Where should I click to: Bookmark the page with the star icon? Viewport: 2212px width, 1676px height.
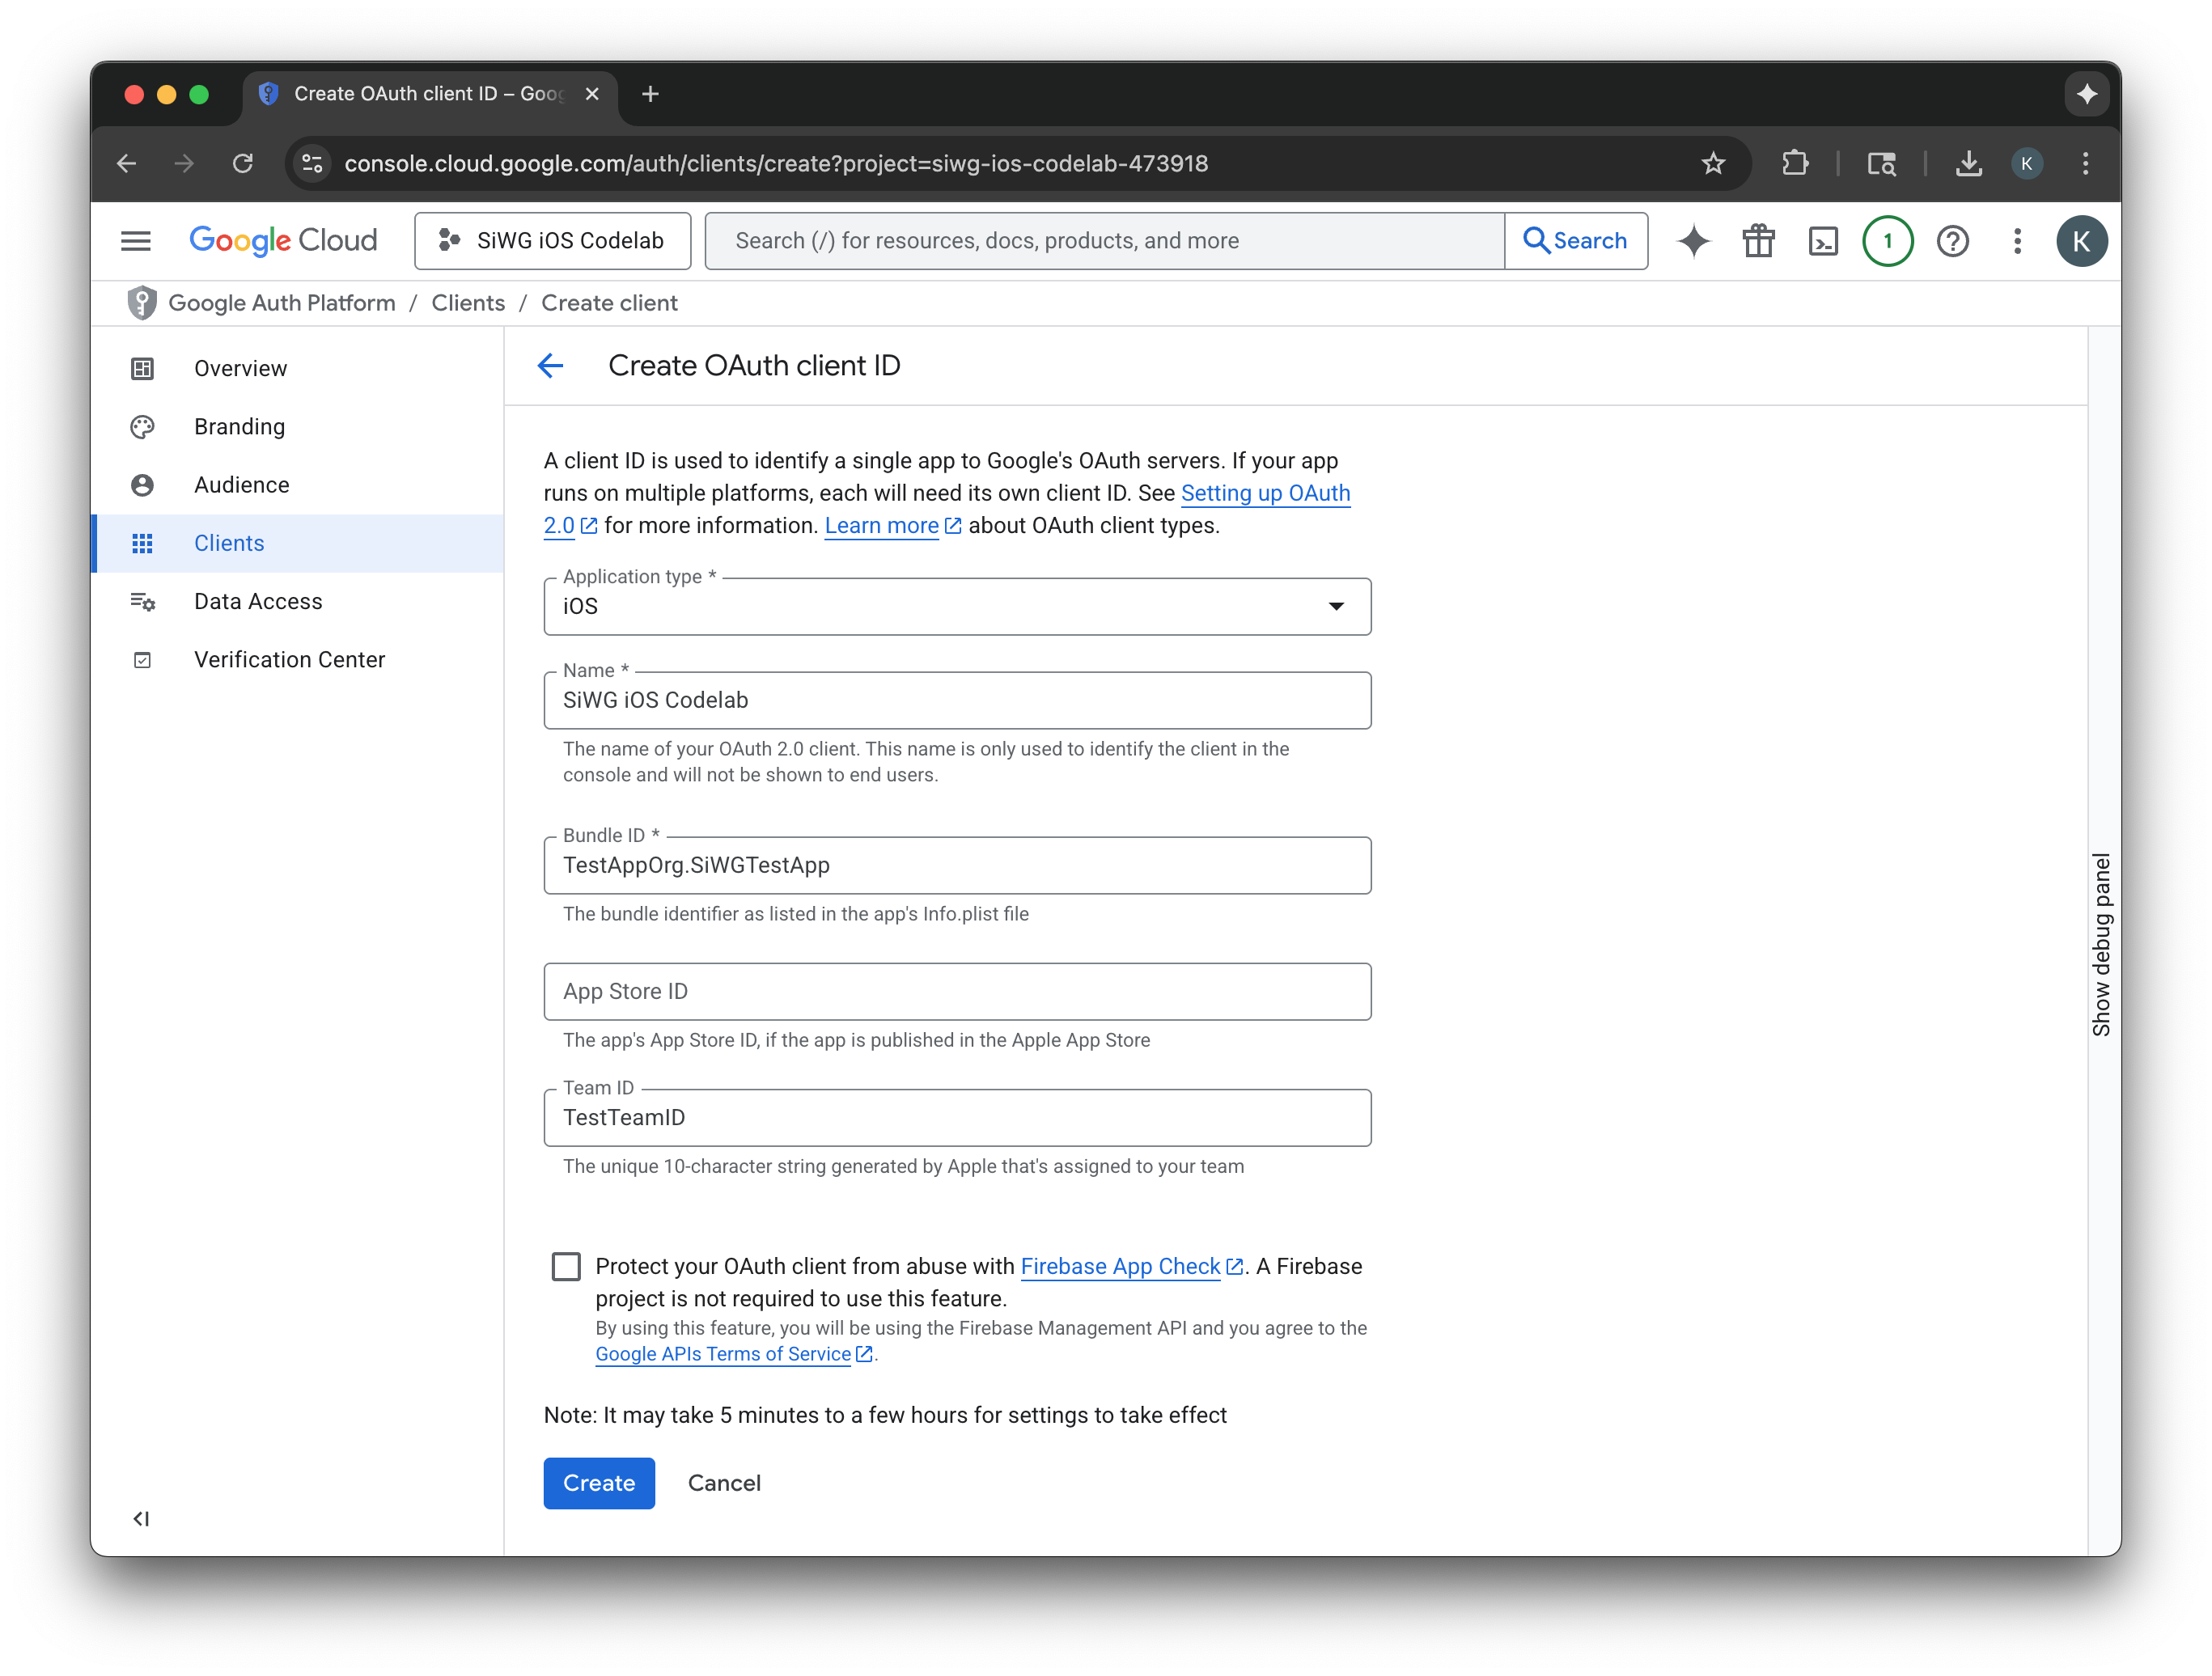(1714, 163)
